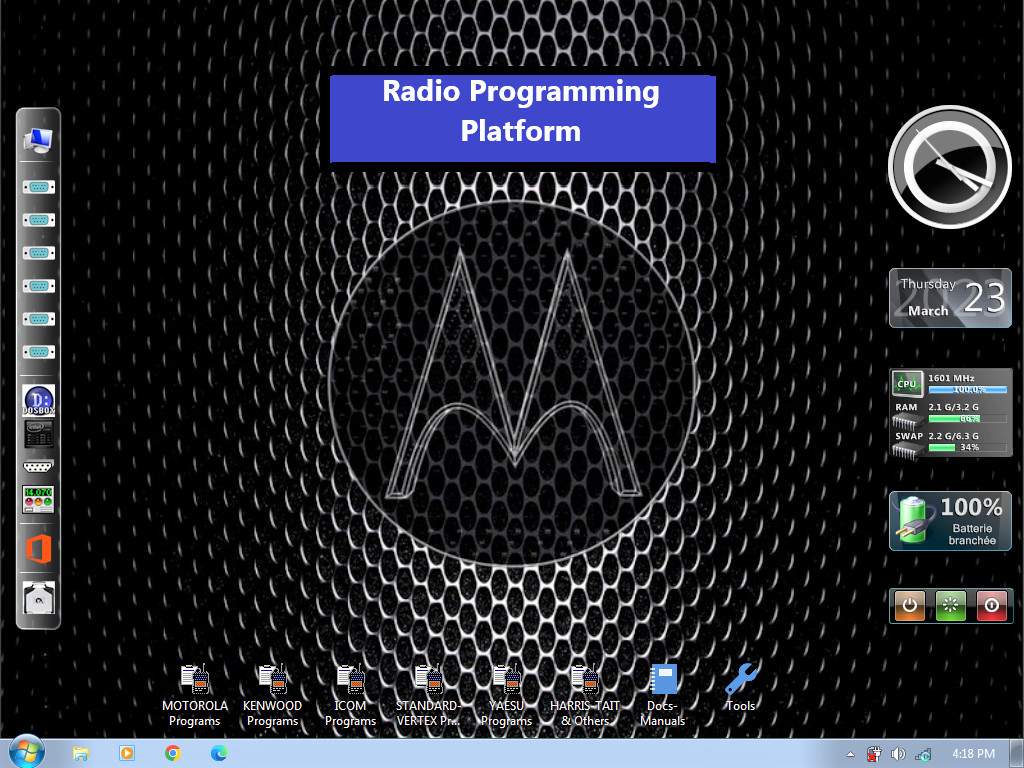
Task: Open the Windows Start menu
Action: [x=25, y=752]
